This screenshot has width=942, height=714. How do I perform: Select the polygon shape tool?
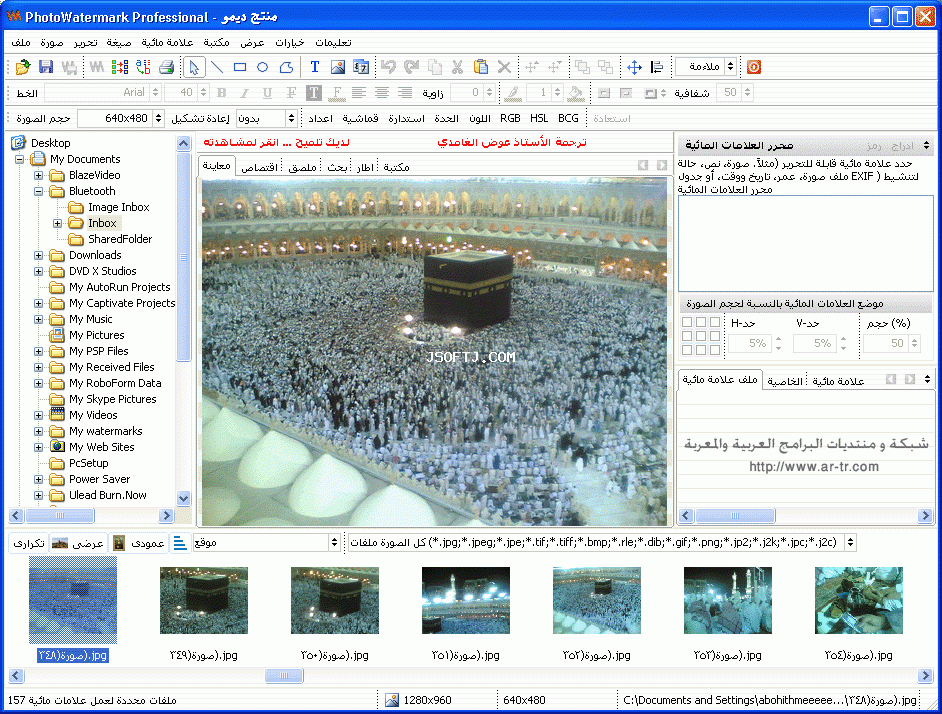click(x=287, y=67)
